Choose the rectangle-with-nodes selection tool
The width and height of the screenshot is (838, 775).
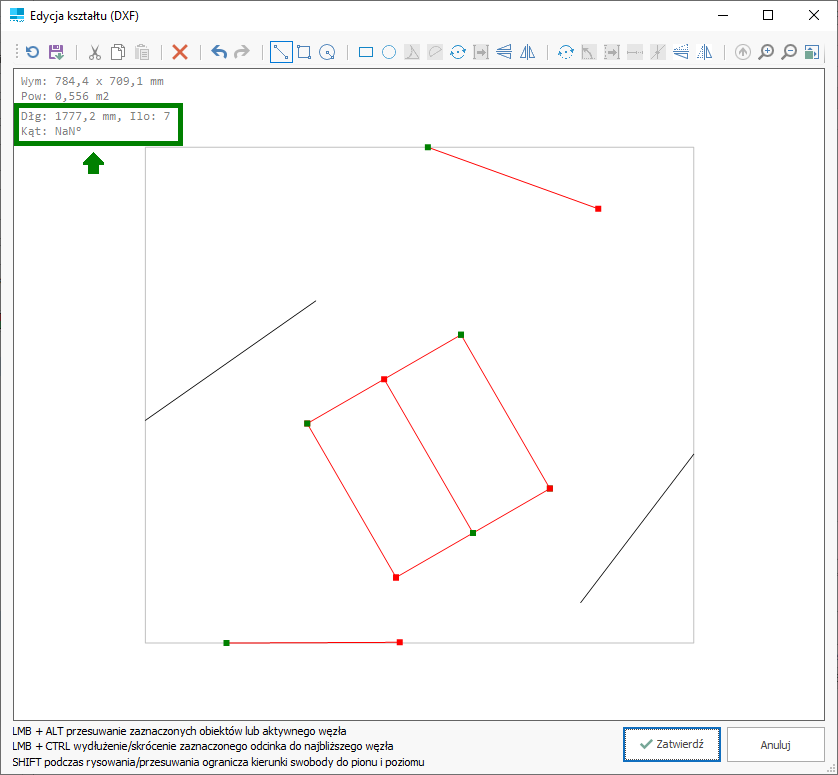[304, 52]
